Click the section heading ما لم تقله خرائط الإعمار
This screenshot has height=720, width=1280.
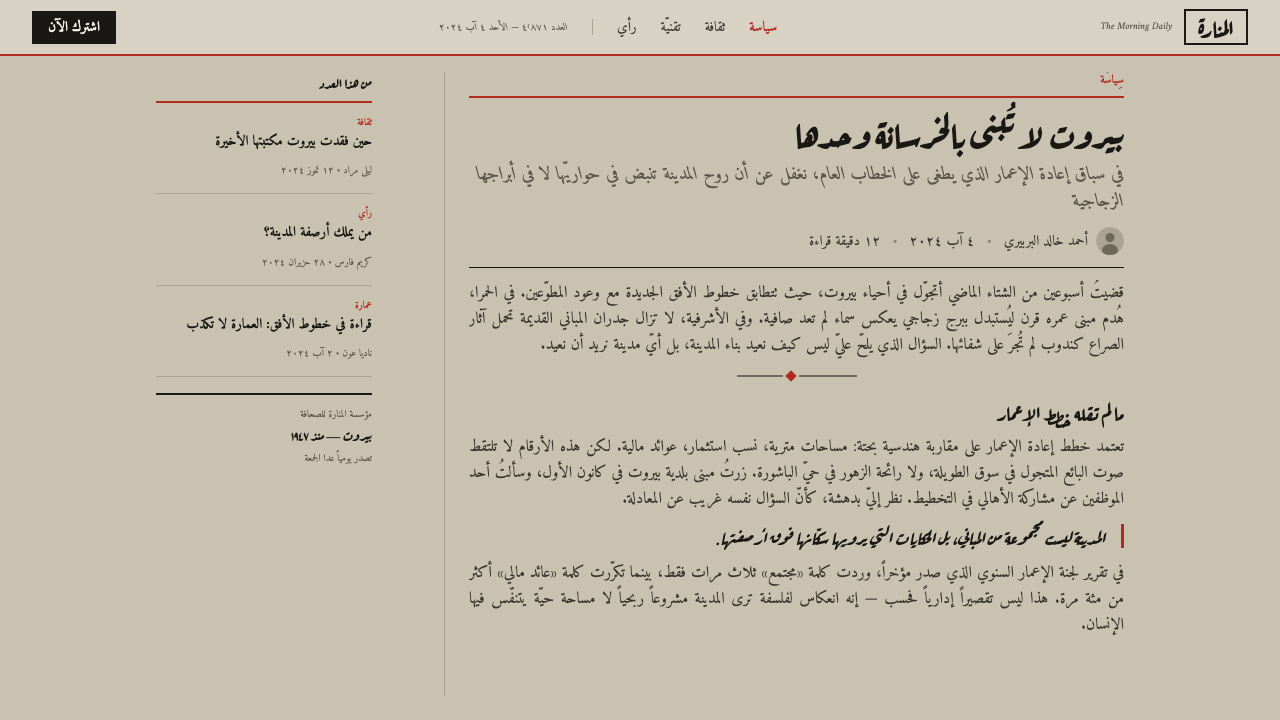1060,413
